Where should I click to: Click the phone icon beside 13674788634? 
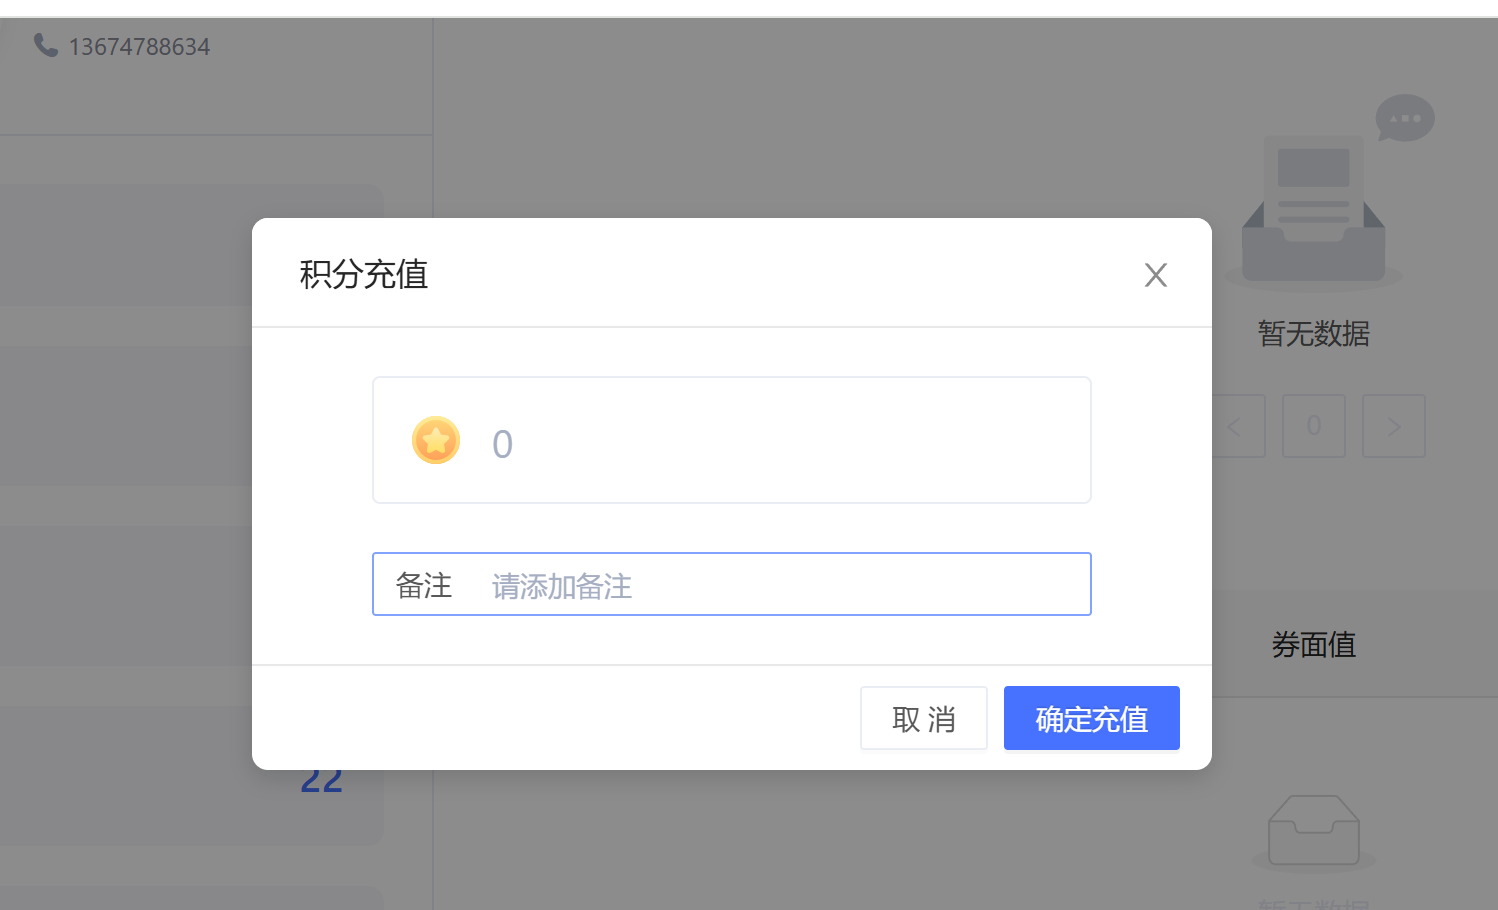(x=45, y=45)
